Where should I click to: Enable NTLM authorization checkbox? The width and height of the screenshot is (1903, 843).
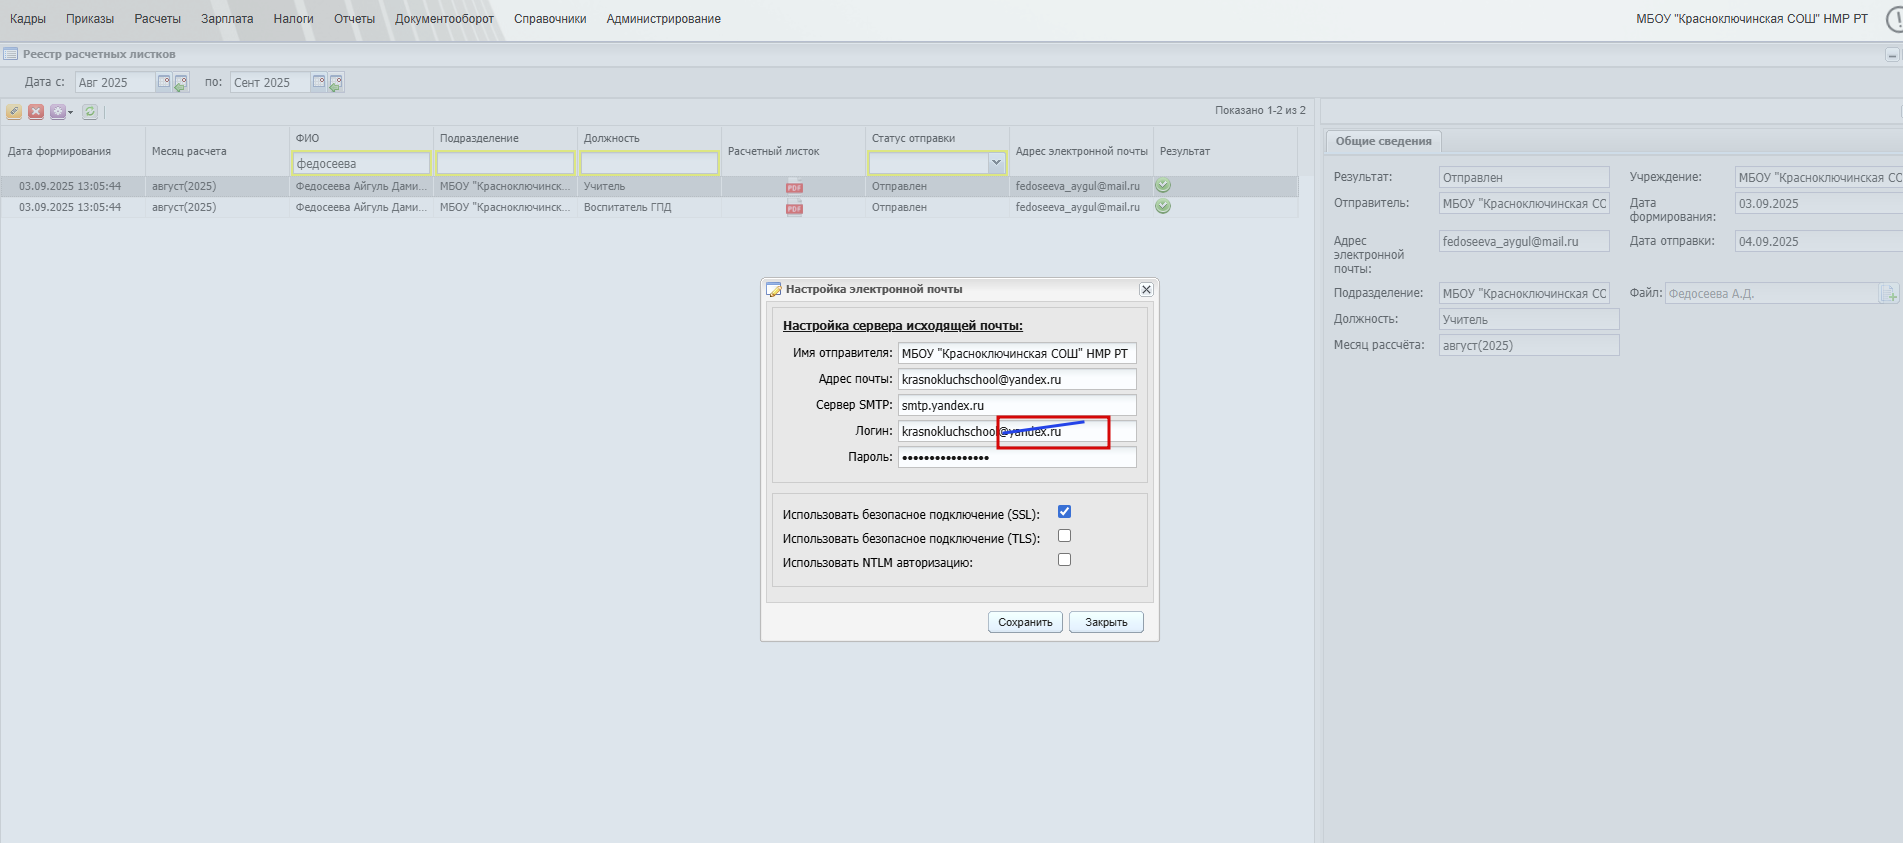(1064, 560)
